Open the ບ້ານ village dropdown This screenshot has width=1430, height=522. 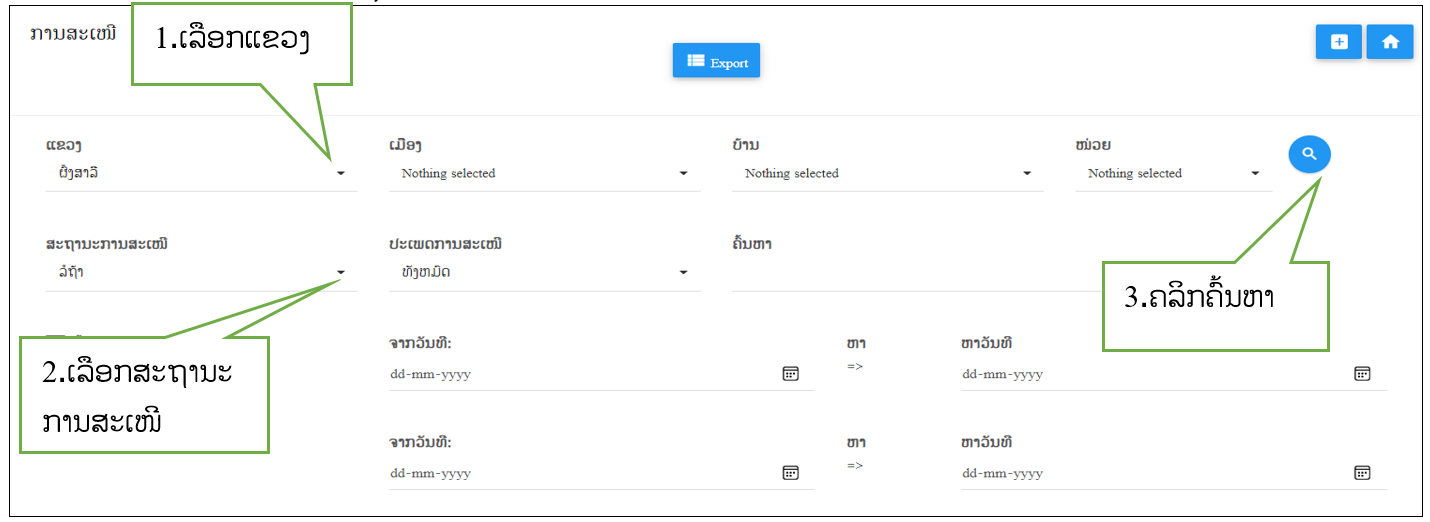[x=888, y=174]
